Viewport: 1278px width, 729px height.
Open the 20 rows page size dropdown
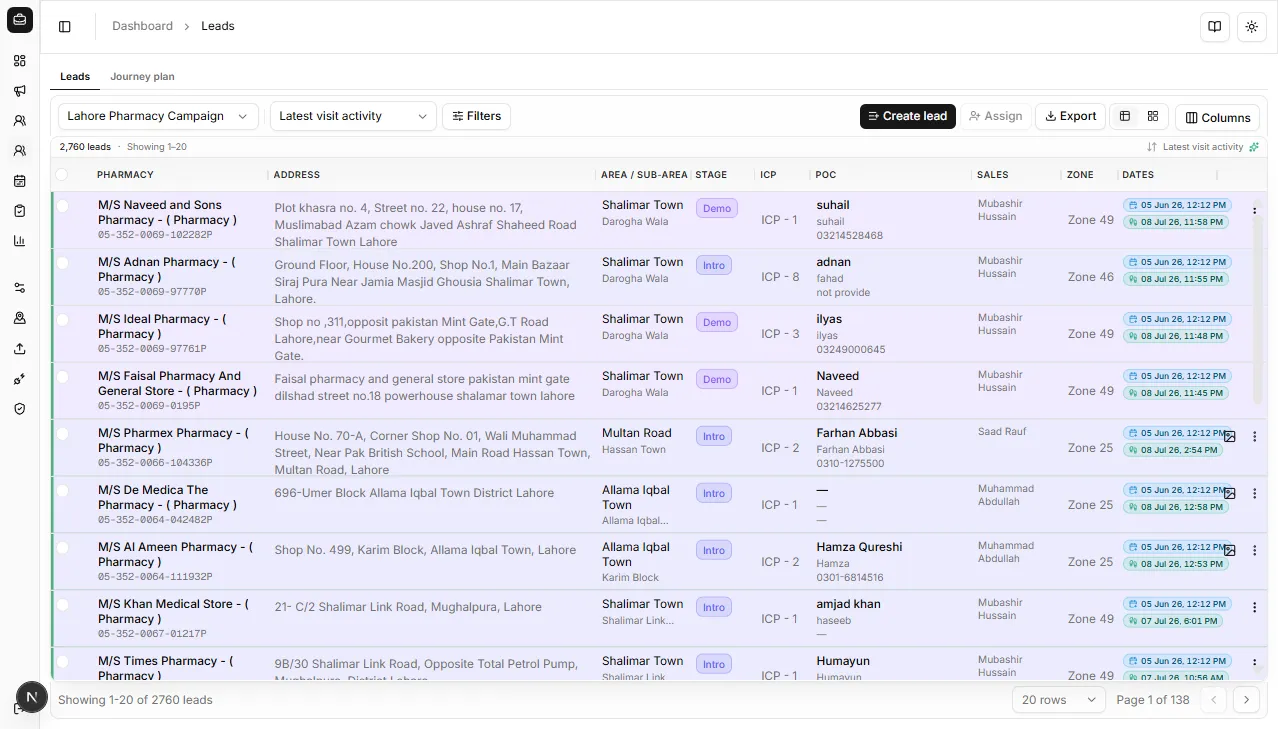click(x=1058, y=700)
